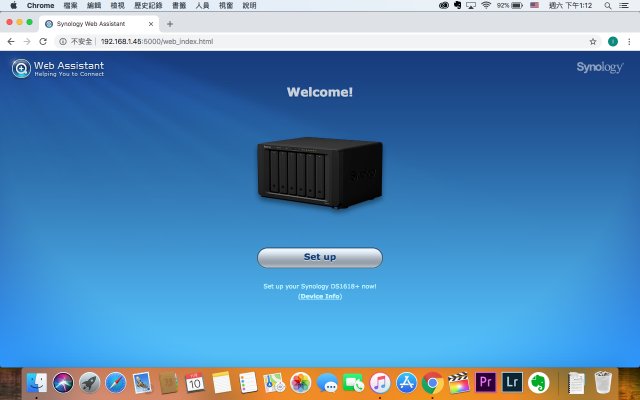The height and width of the screenshot is (400, 640).
Task: Click the Chrome icon in the Dock
Action: tap(433, 382)
